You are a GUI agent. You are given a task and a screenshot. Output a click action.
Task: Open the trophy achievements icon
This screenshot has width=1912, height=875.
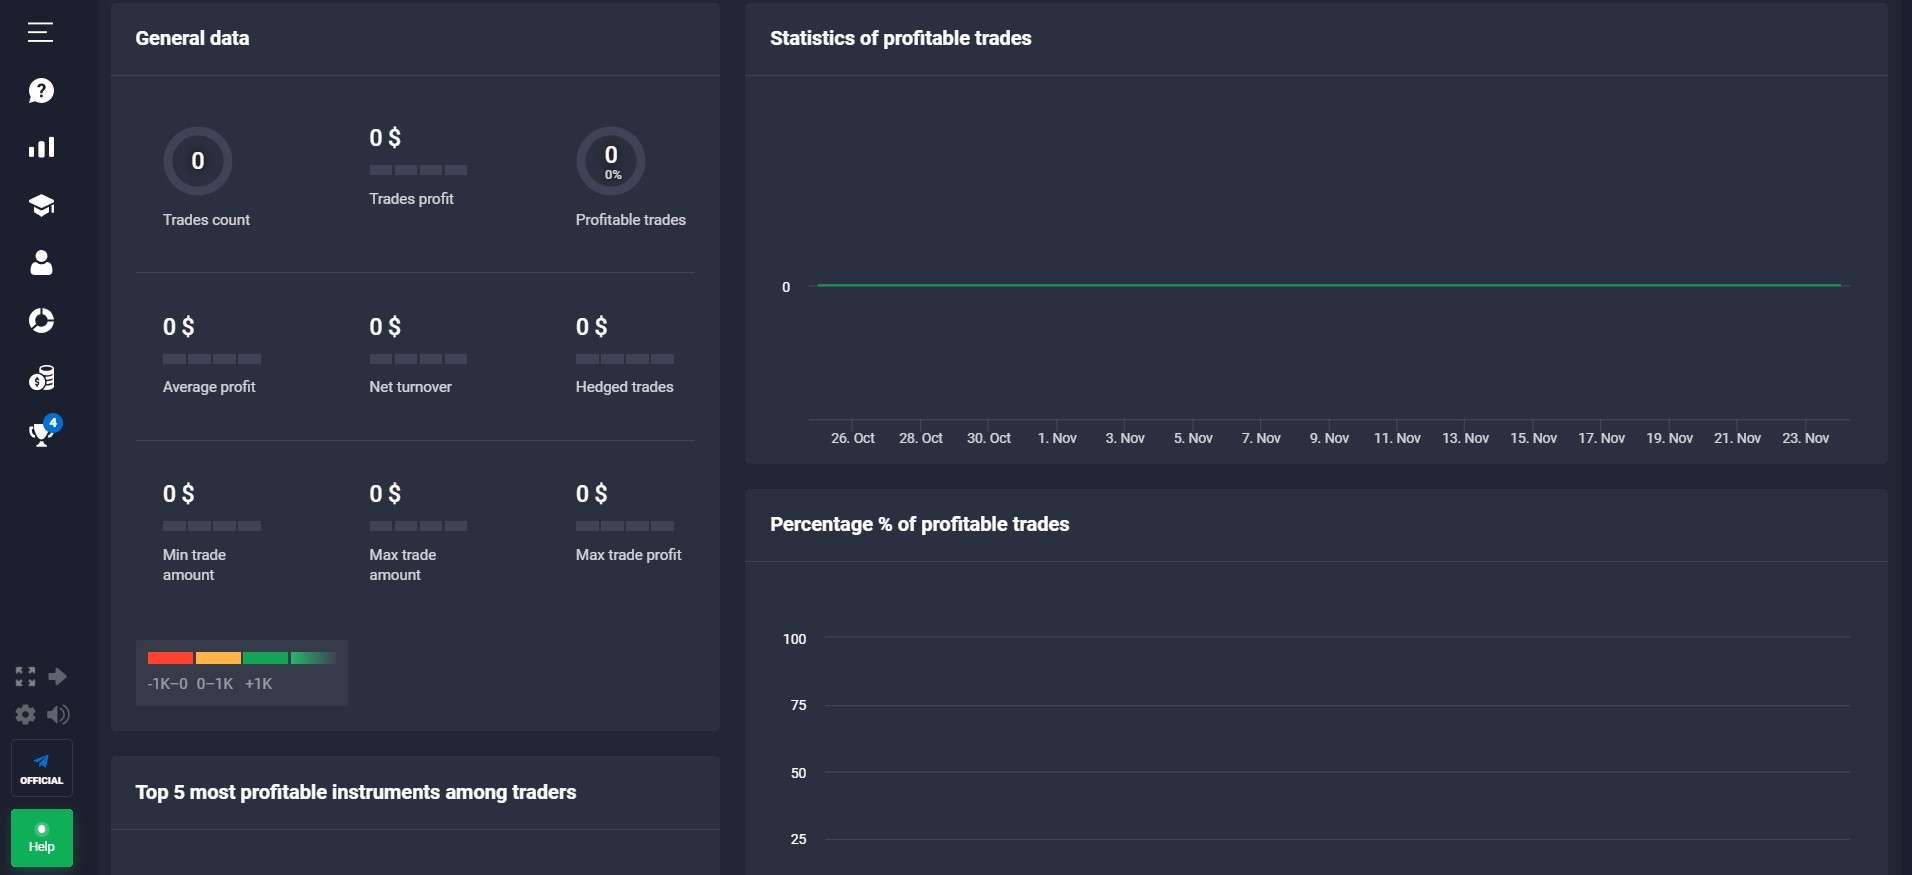pos(40,435)
